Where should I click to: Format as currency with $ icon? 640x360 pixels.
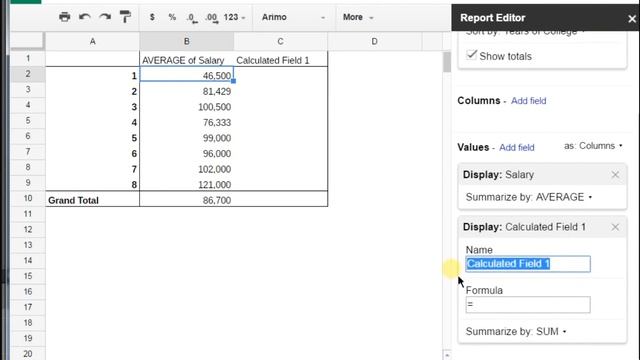(x=152, y=17)
